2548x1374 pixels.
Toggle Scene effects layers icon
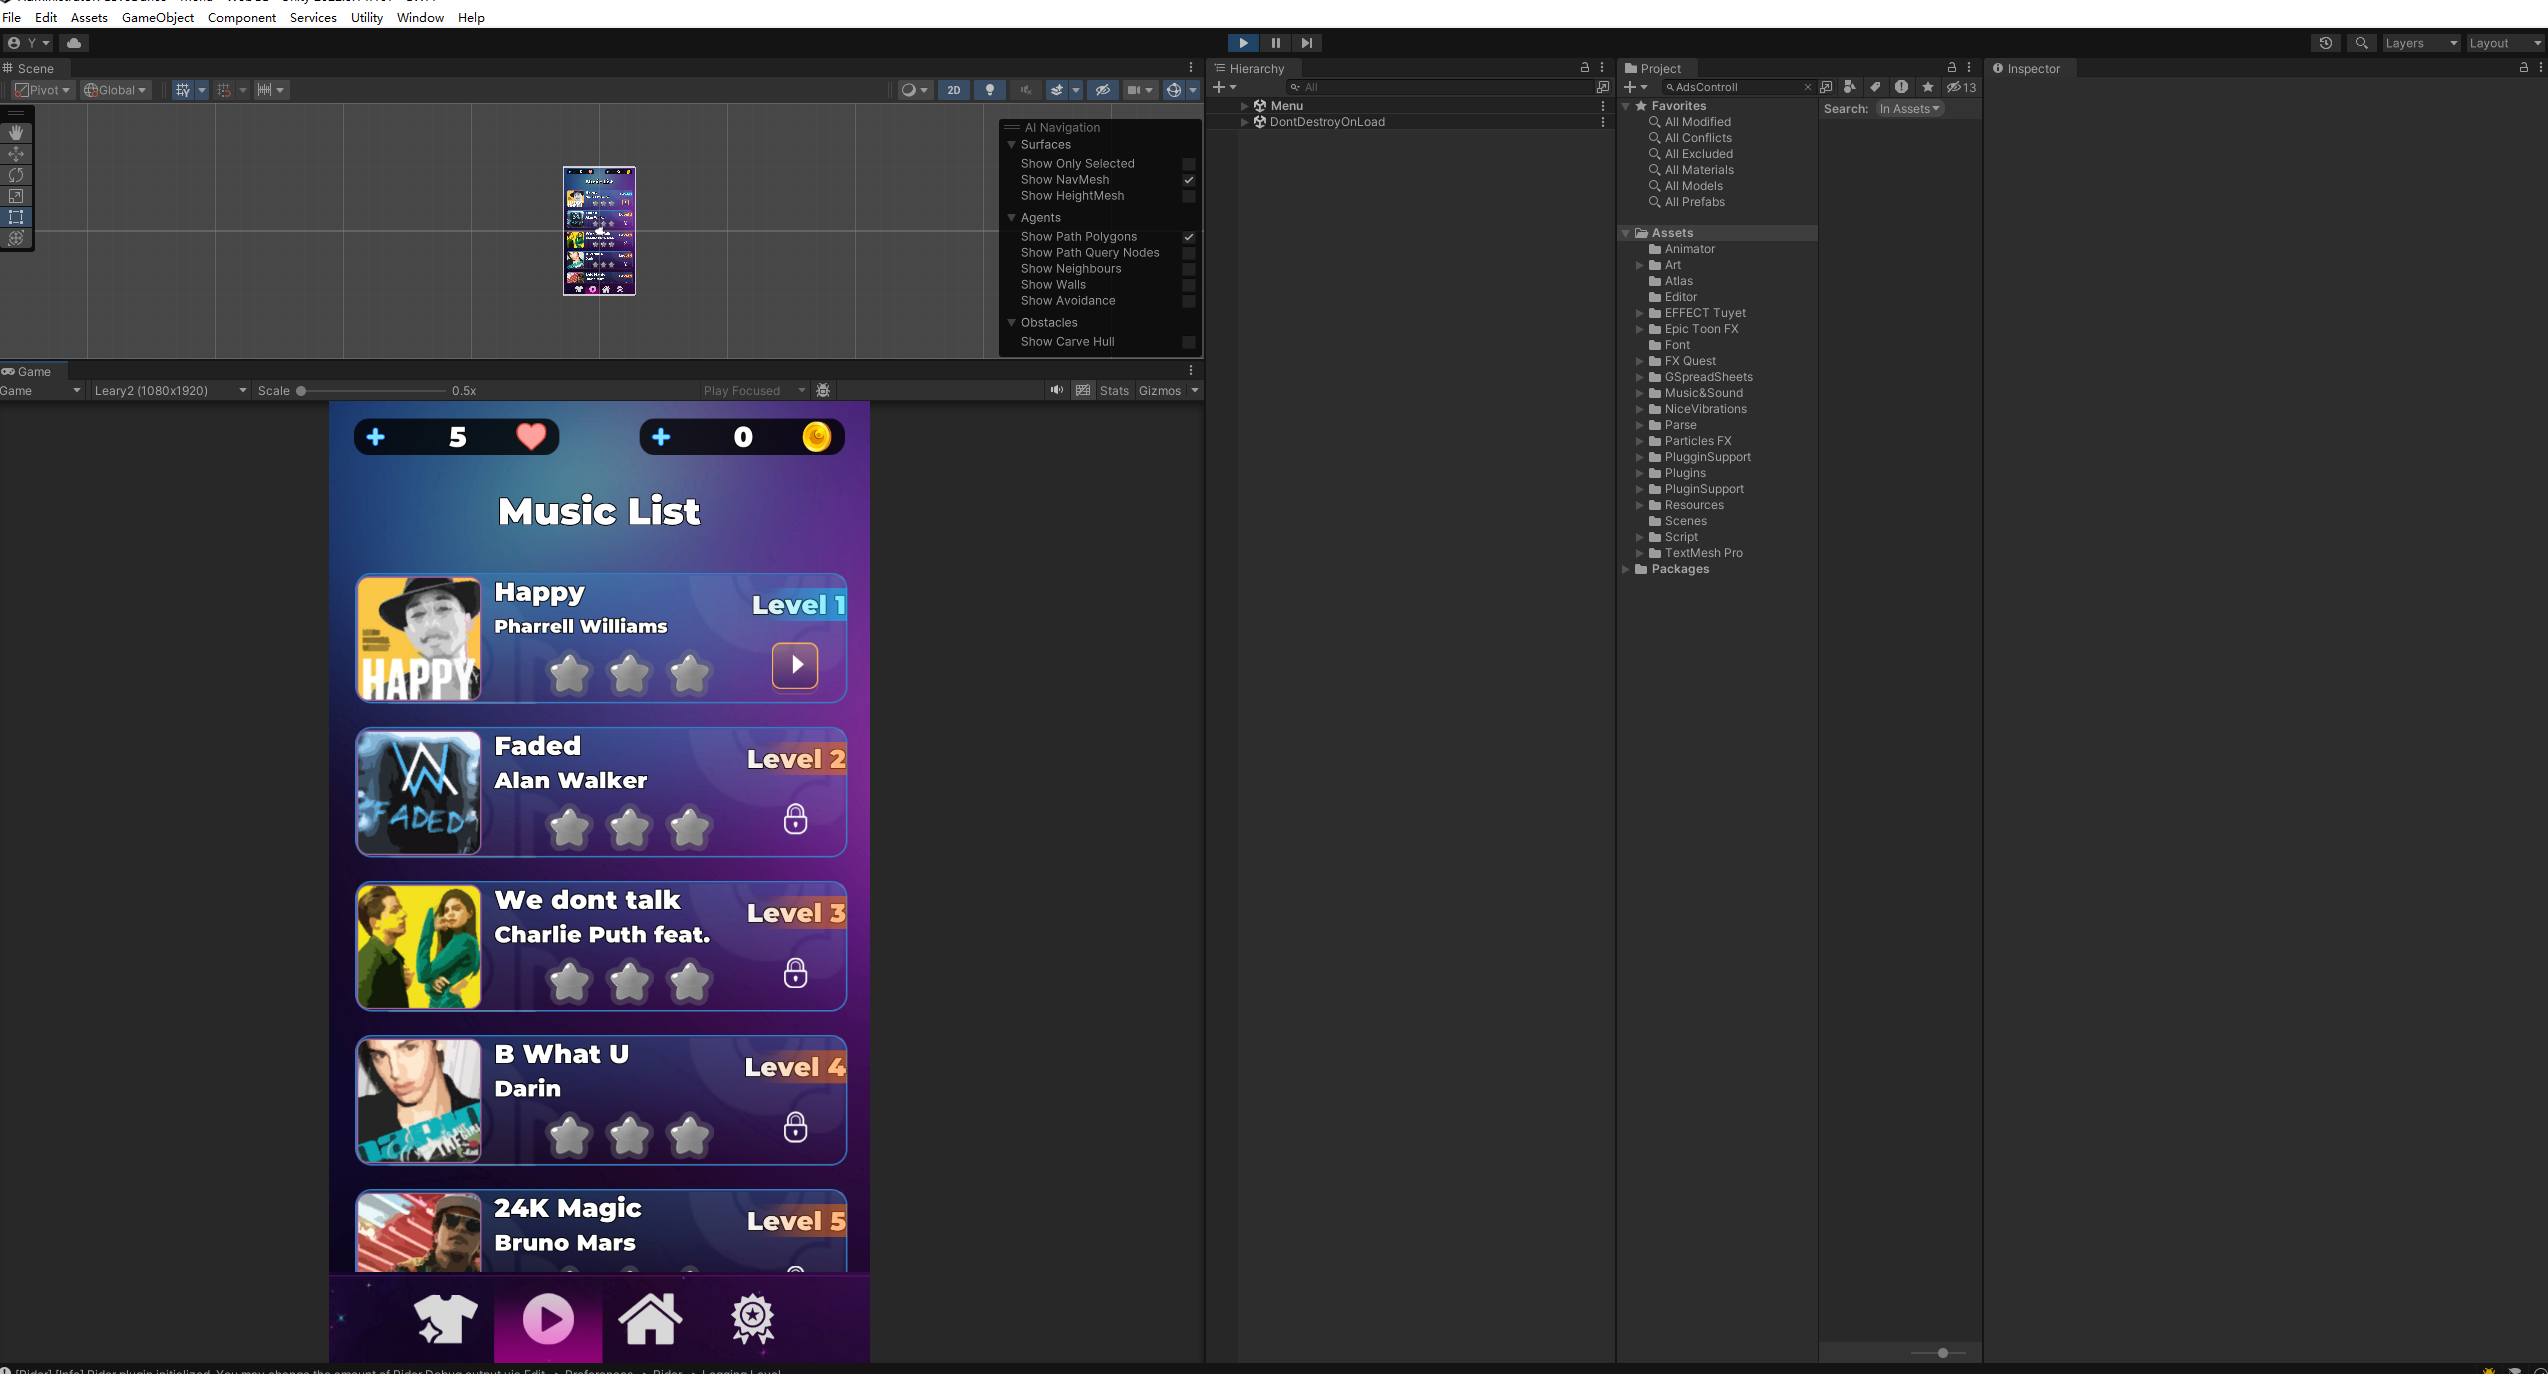click(x=1057, y=90)
